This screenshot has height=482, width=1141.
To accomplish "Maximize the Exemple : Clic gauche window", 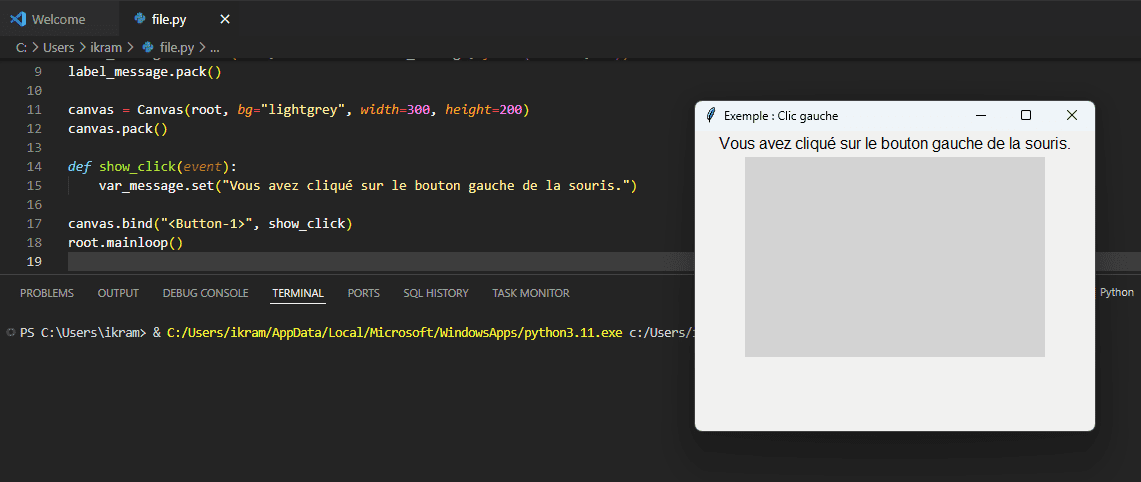I will (x=1026, y=115).
